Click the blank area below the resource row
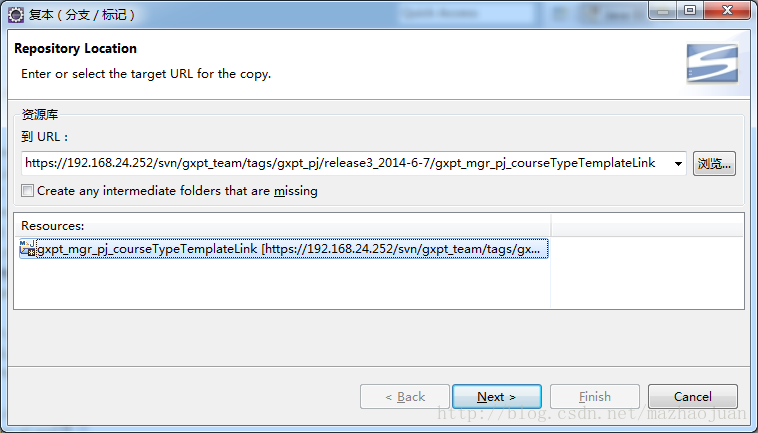This screenshot has height=433, width=758. coord(280,285)
